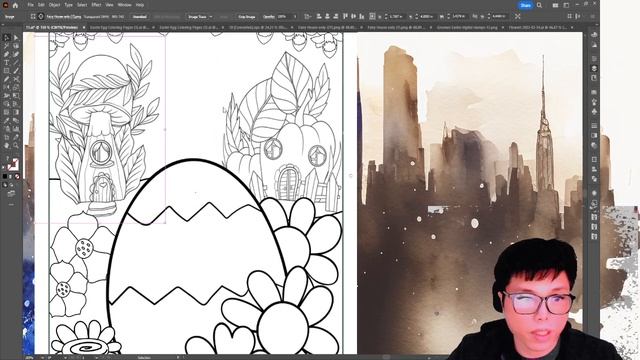Open the Effect menu
640x360 pixels.
96,5
